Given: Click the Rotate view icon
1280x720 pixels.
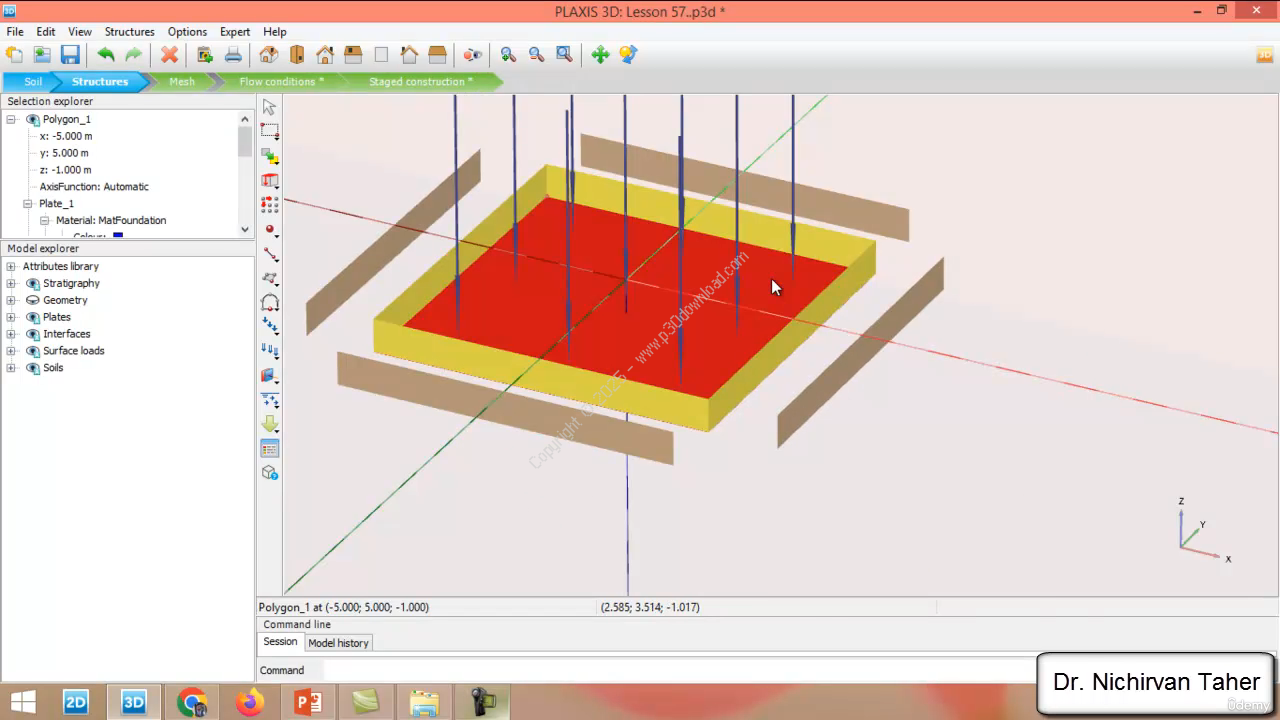Looking at the screenshot, I should [628, 55].
